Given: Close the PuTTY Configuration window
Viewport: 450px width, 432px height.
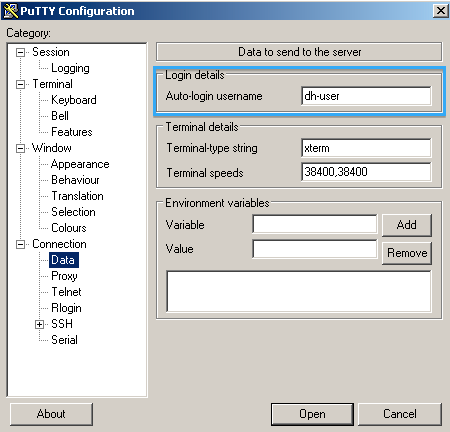Looking at the screenshot, I should tap(441, 11).
